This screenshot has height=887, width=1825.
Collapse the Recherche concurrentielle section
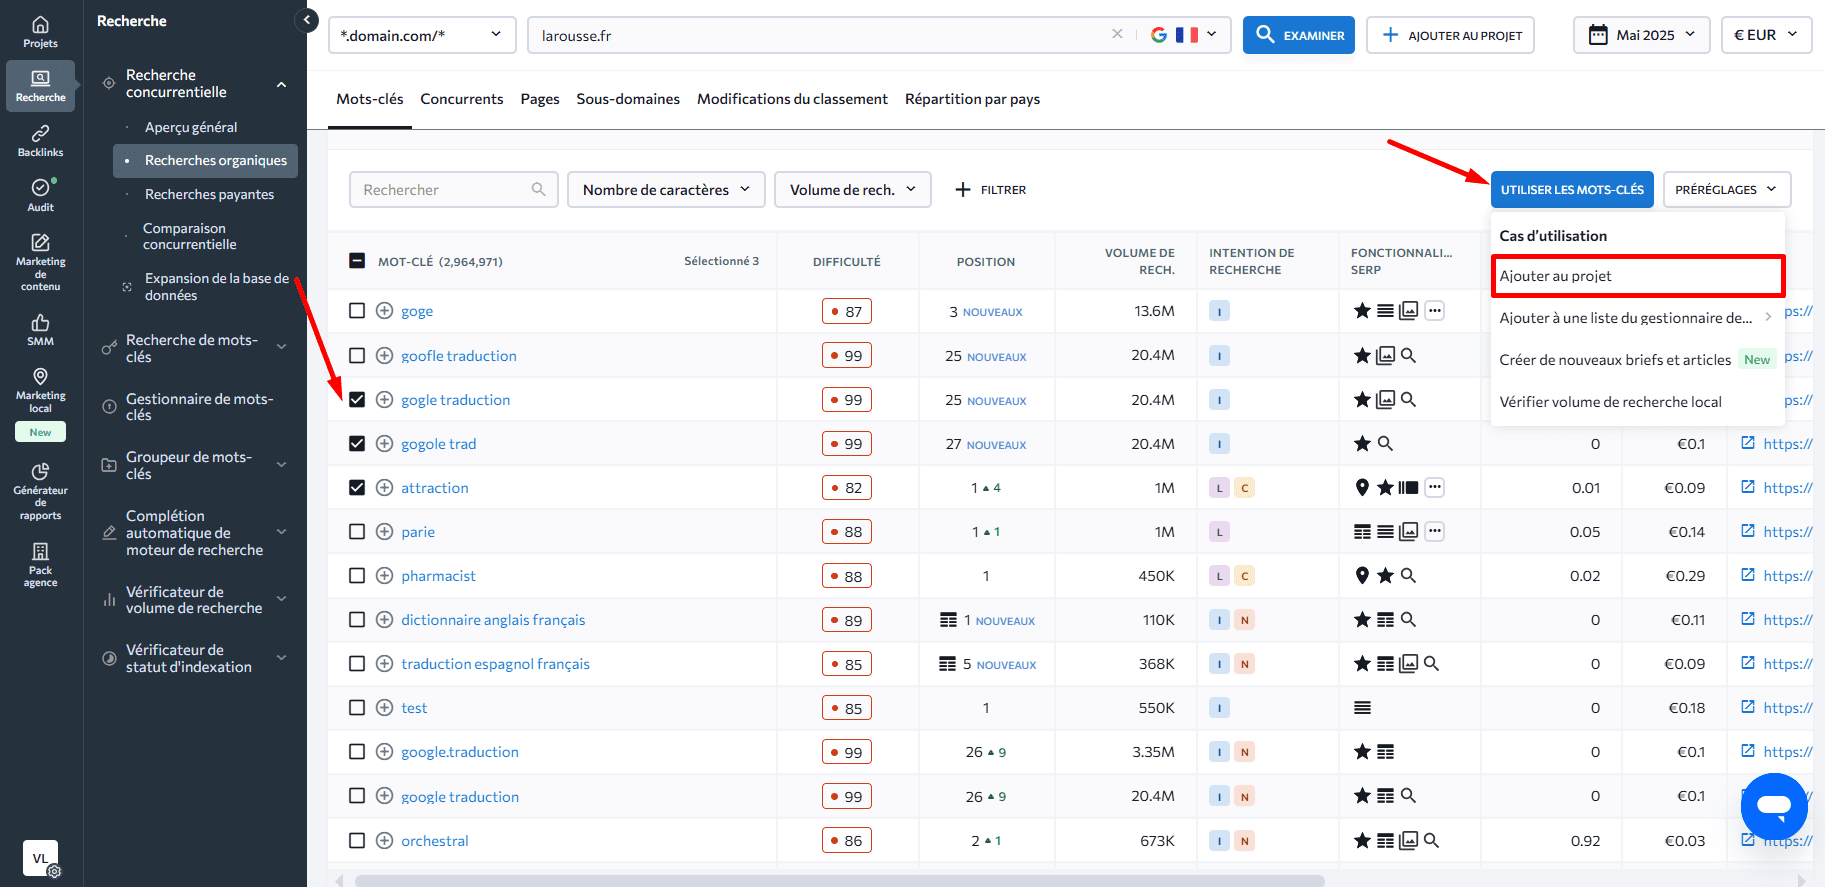[x=282, y=84]
